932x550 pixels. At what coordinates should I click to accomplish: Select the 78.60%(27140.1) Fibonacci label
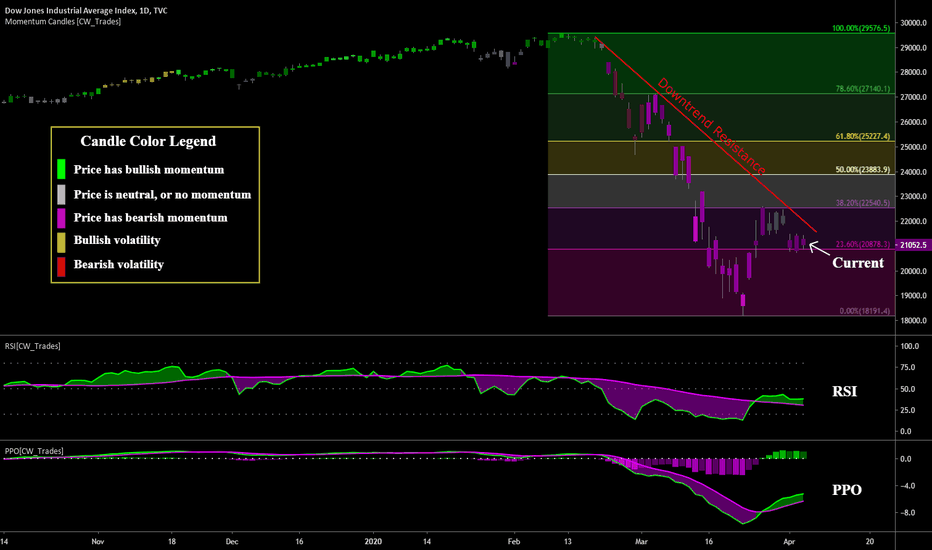[x=862, y=89]
